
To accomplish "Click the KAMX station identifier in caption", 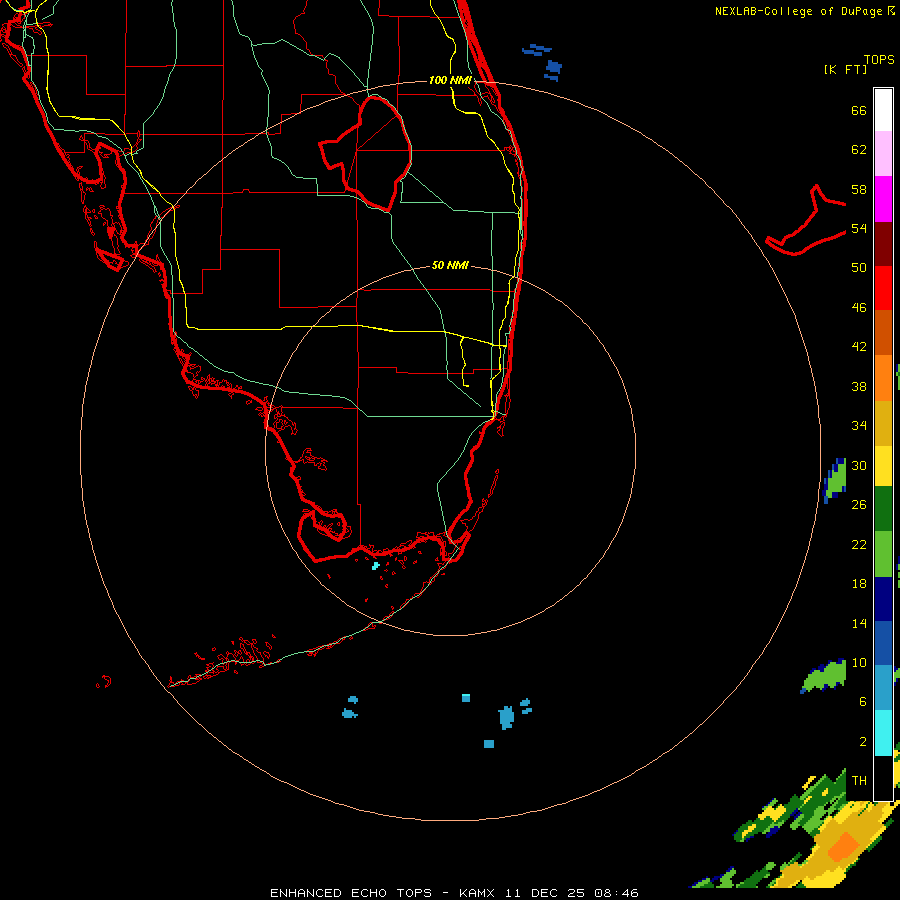I will [479, 893].
